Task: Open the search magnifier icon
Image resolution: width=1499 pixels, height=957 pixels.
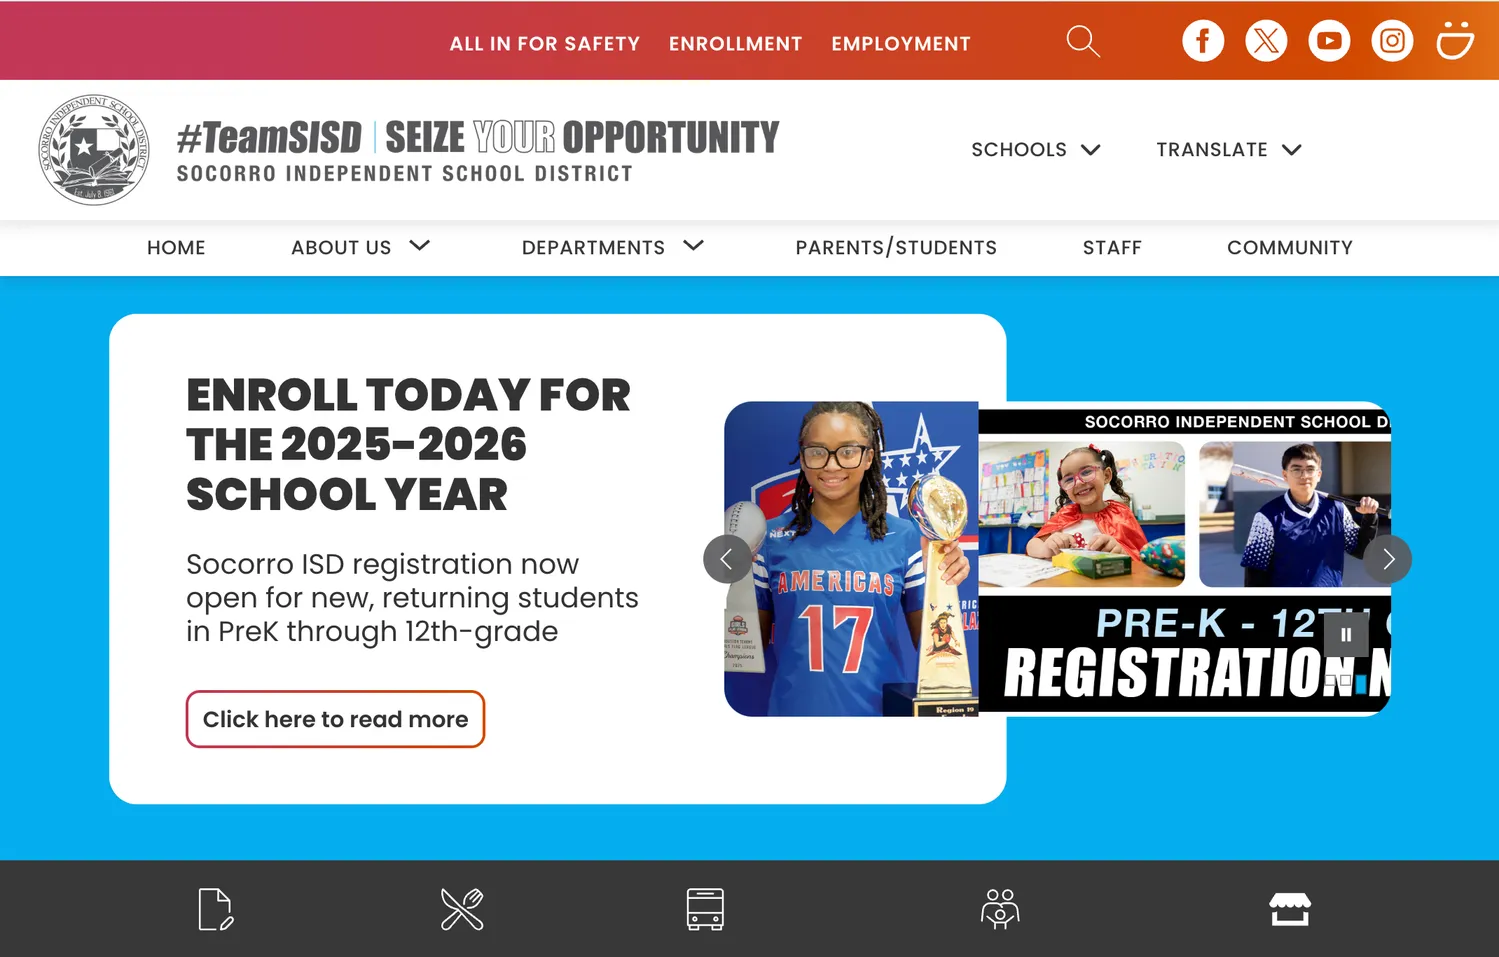Action: (x=1083, y=41)
